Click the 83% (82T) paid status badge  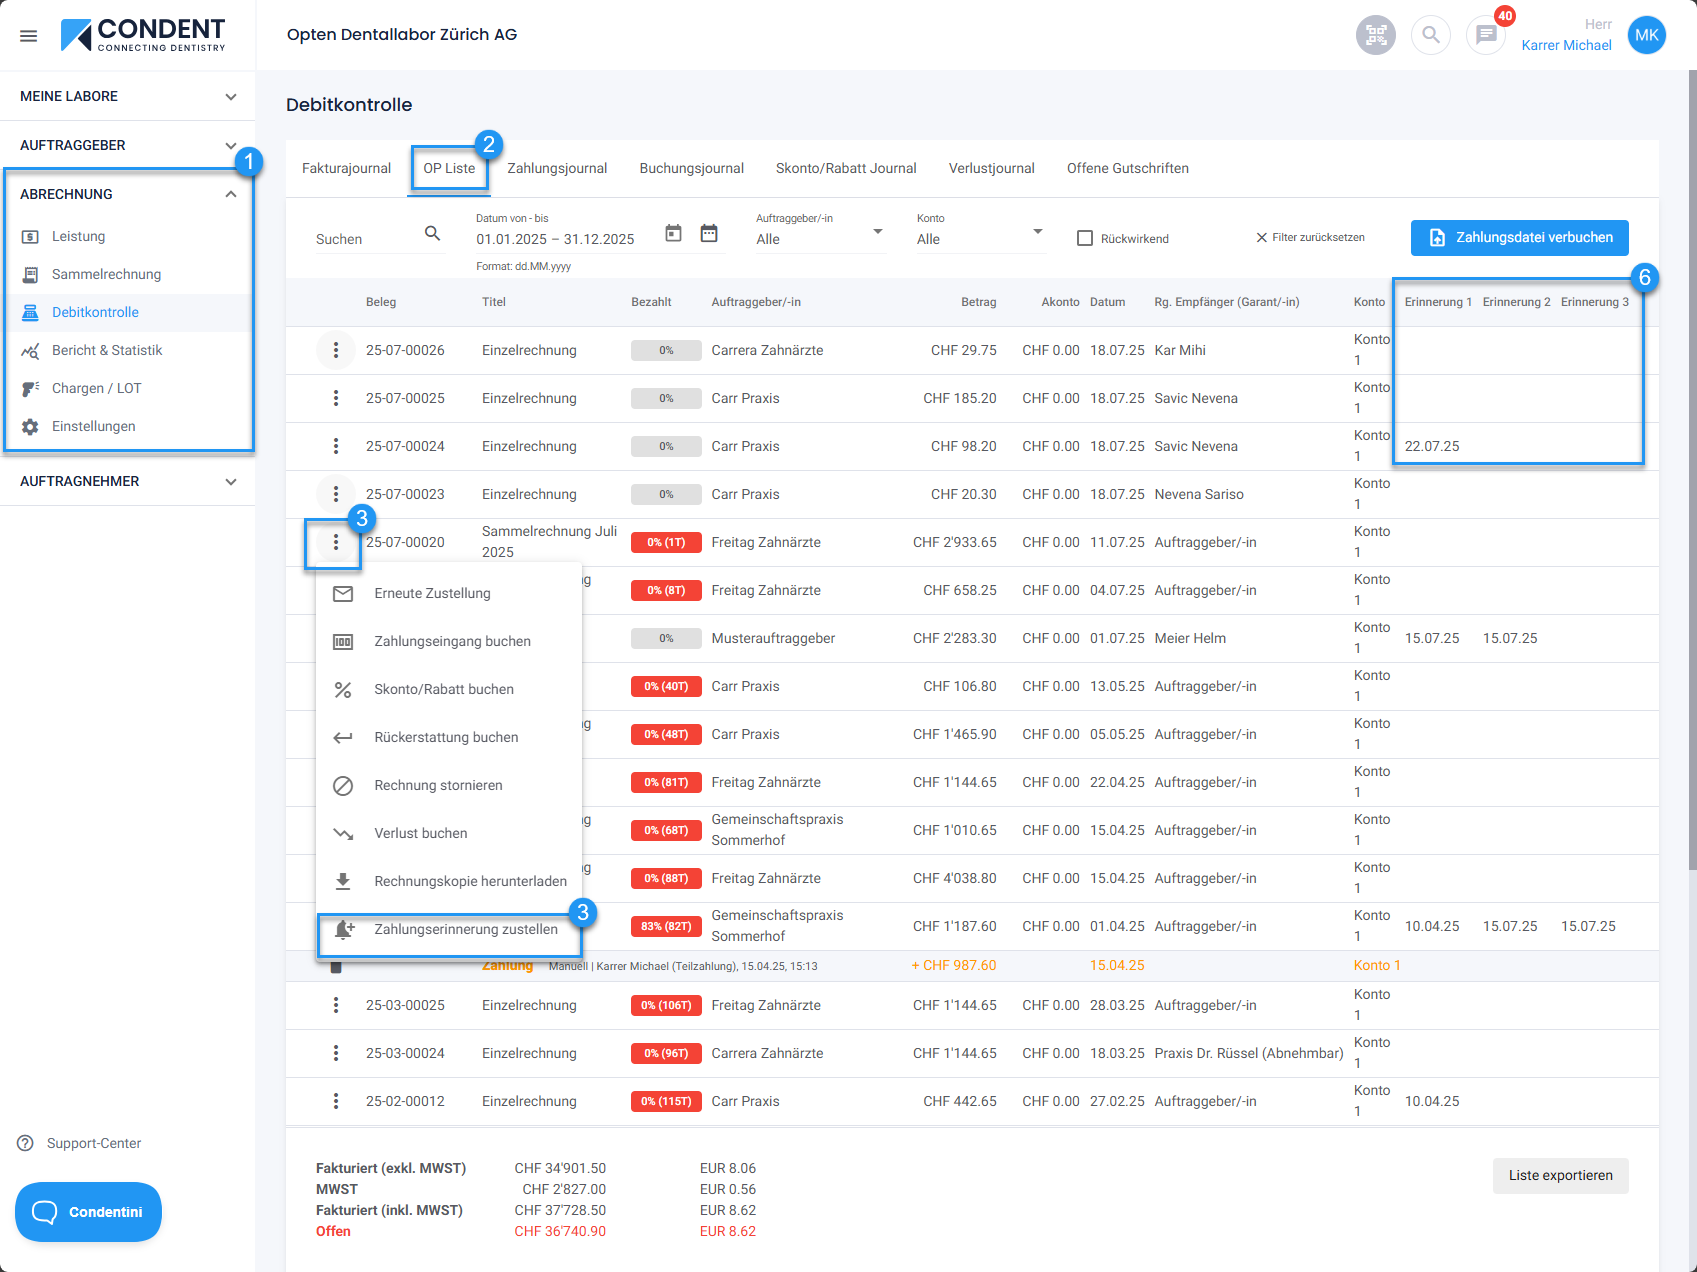tap(666, 927)
